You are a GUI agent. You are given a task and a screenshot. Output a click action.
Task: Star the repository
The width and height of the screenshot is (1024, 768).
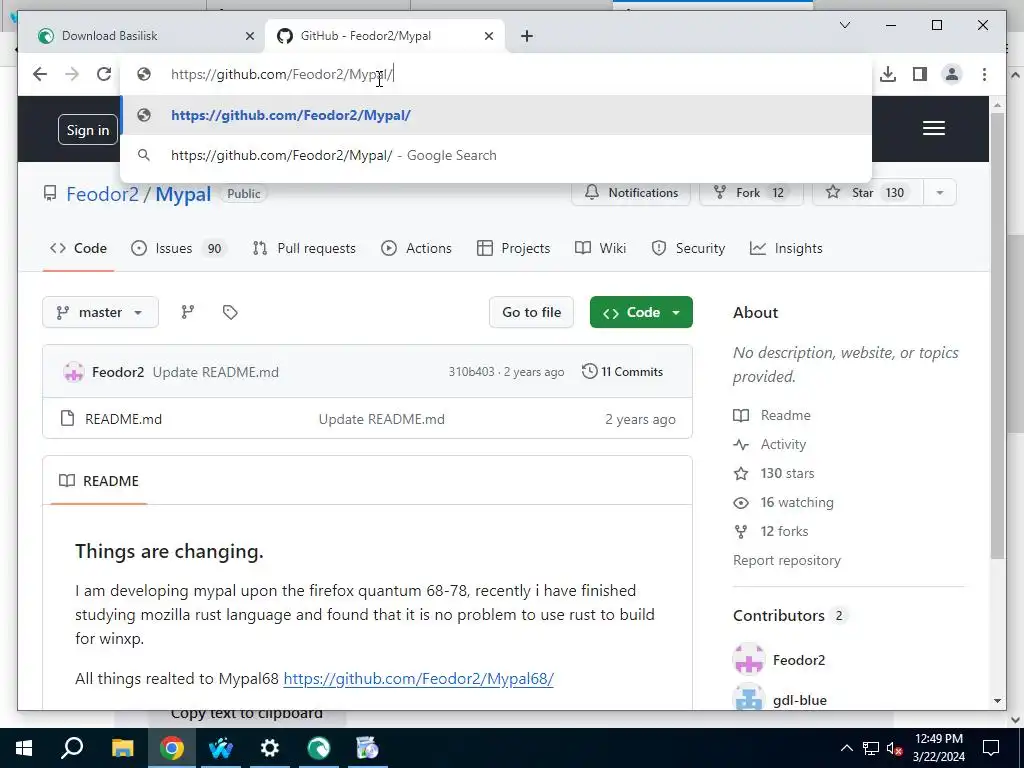pyautogui.click(x=867, y=193)
